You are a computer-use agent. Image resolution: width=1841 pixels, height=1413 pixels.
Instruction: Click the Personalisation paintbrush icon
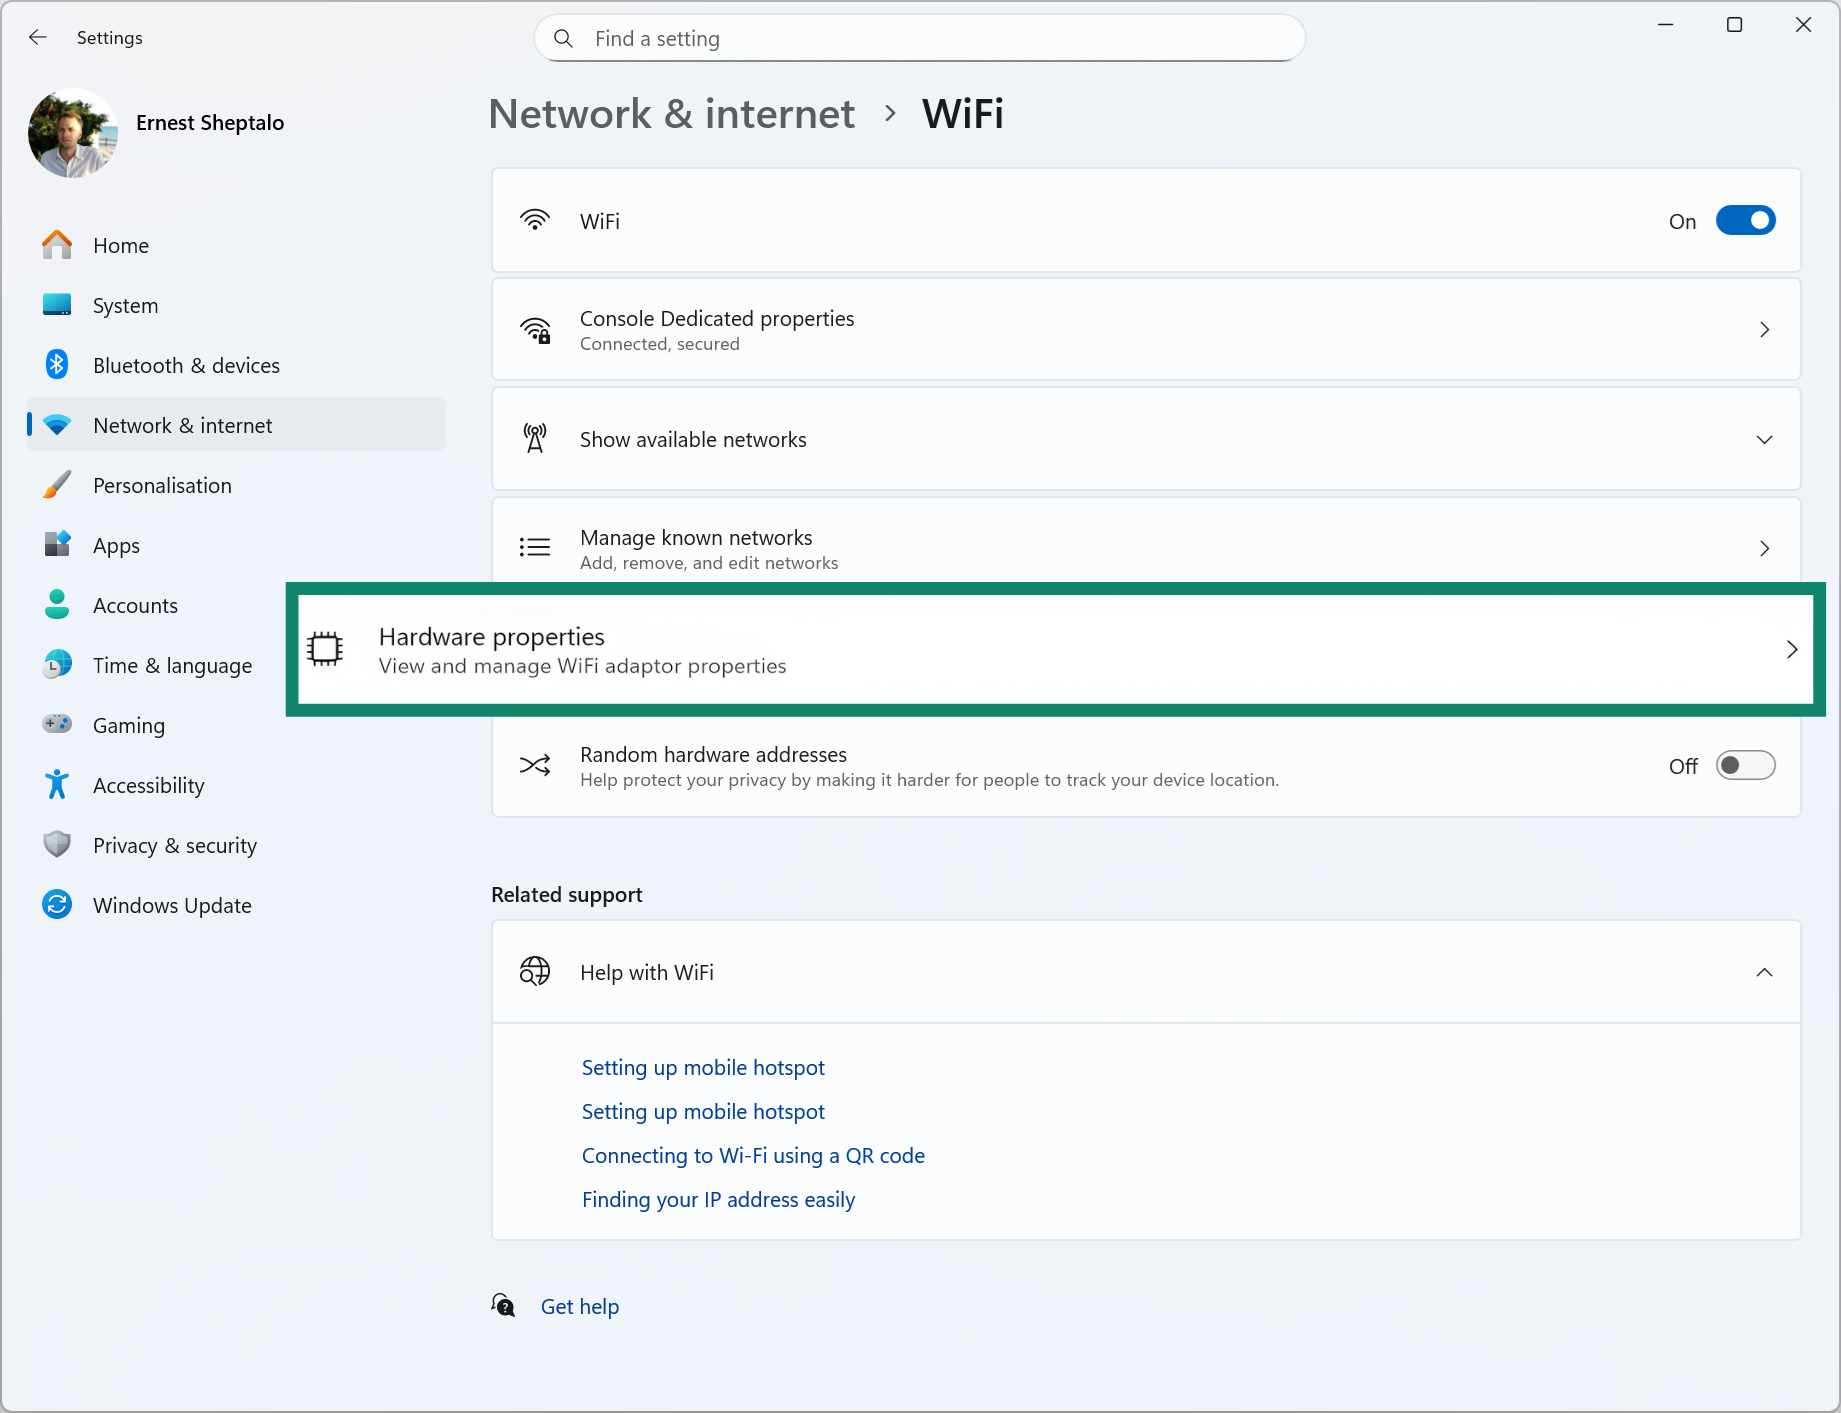pos(57,485)
